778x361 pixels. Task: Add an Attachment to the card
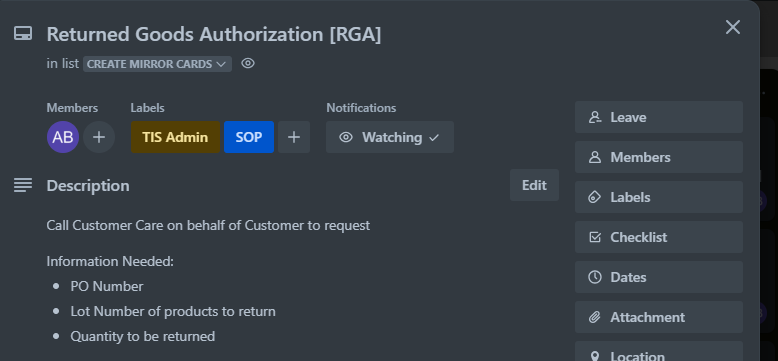coord(658,317)
